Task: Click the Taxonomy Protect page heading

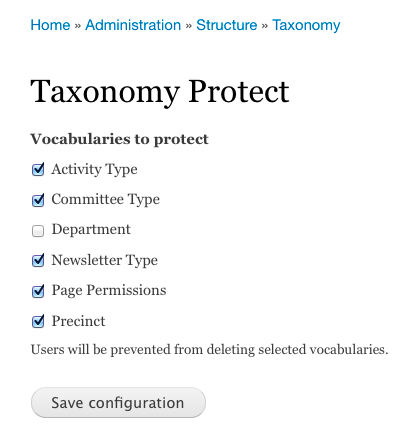Action: (160, 92)
